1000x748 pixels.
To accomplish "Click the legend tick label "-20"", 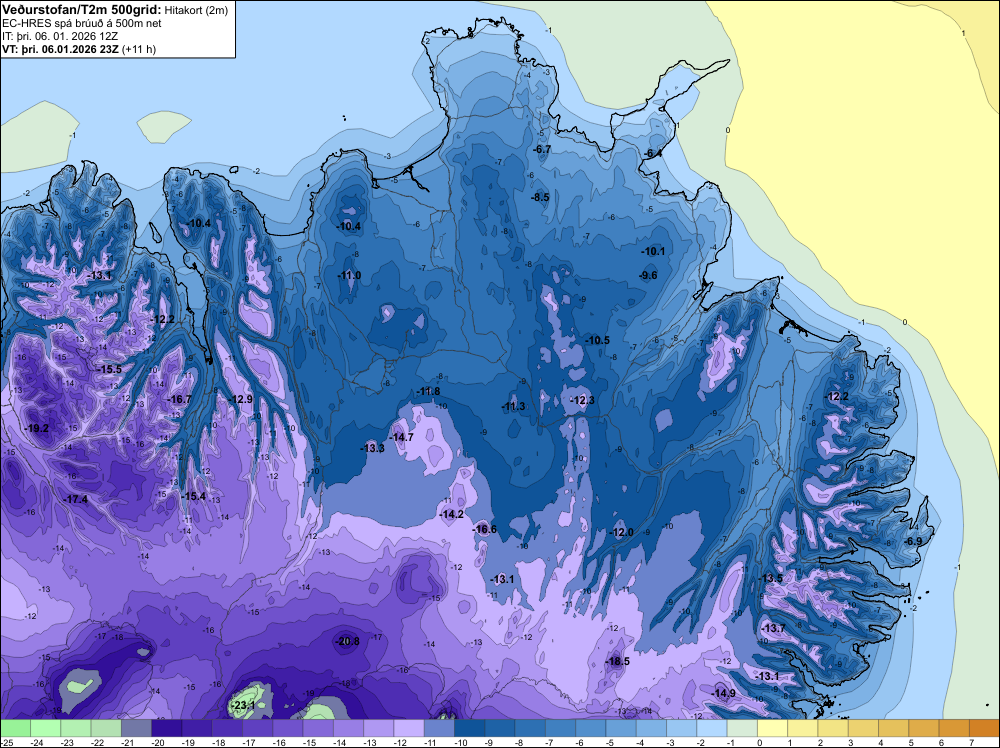I will tap(158, 742).
